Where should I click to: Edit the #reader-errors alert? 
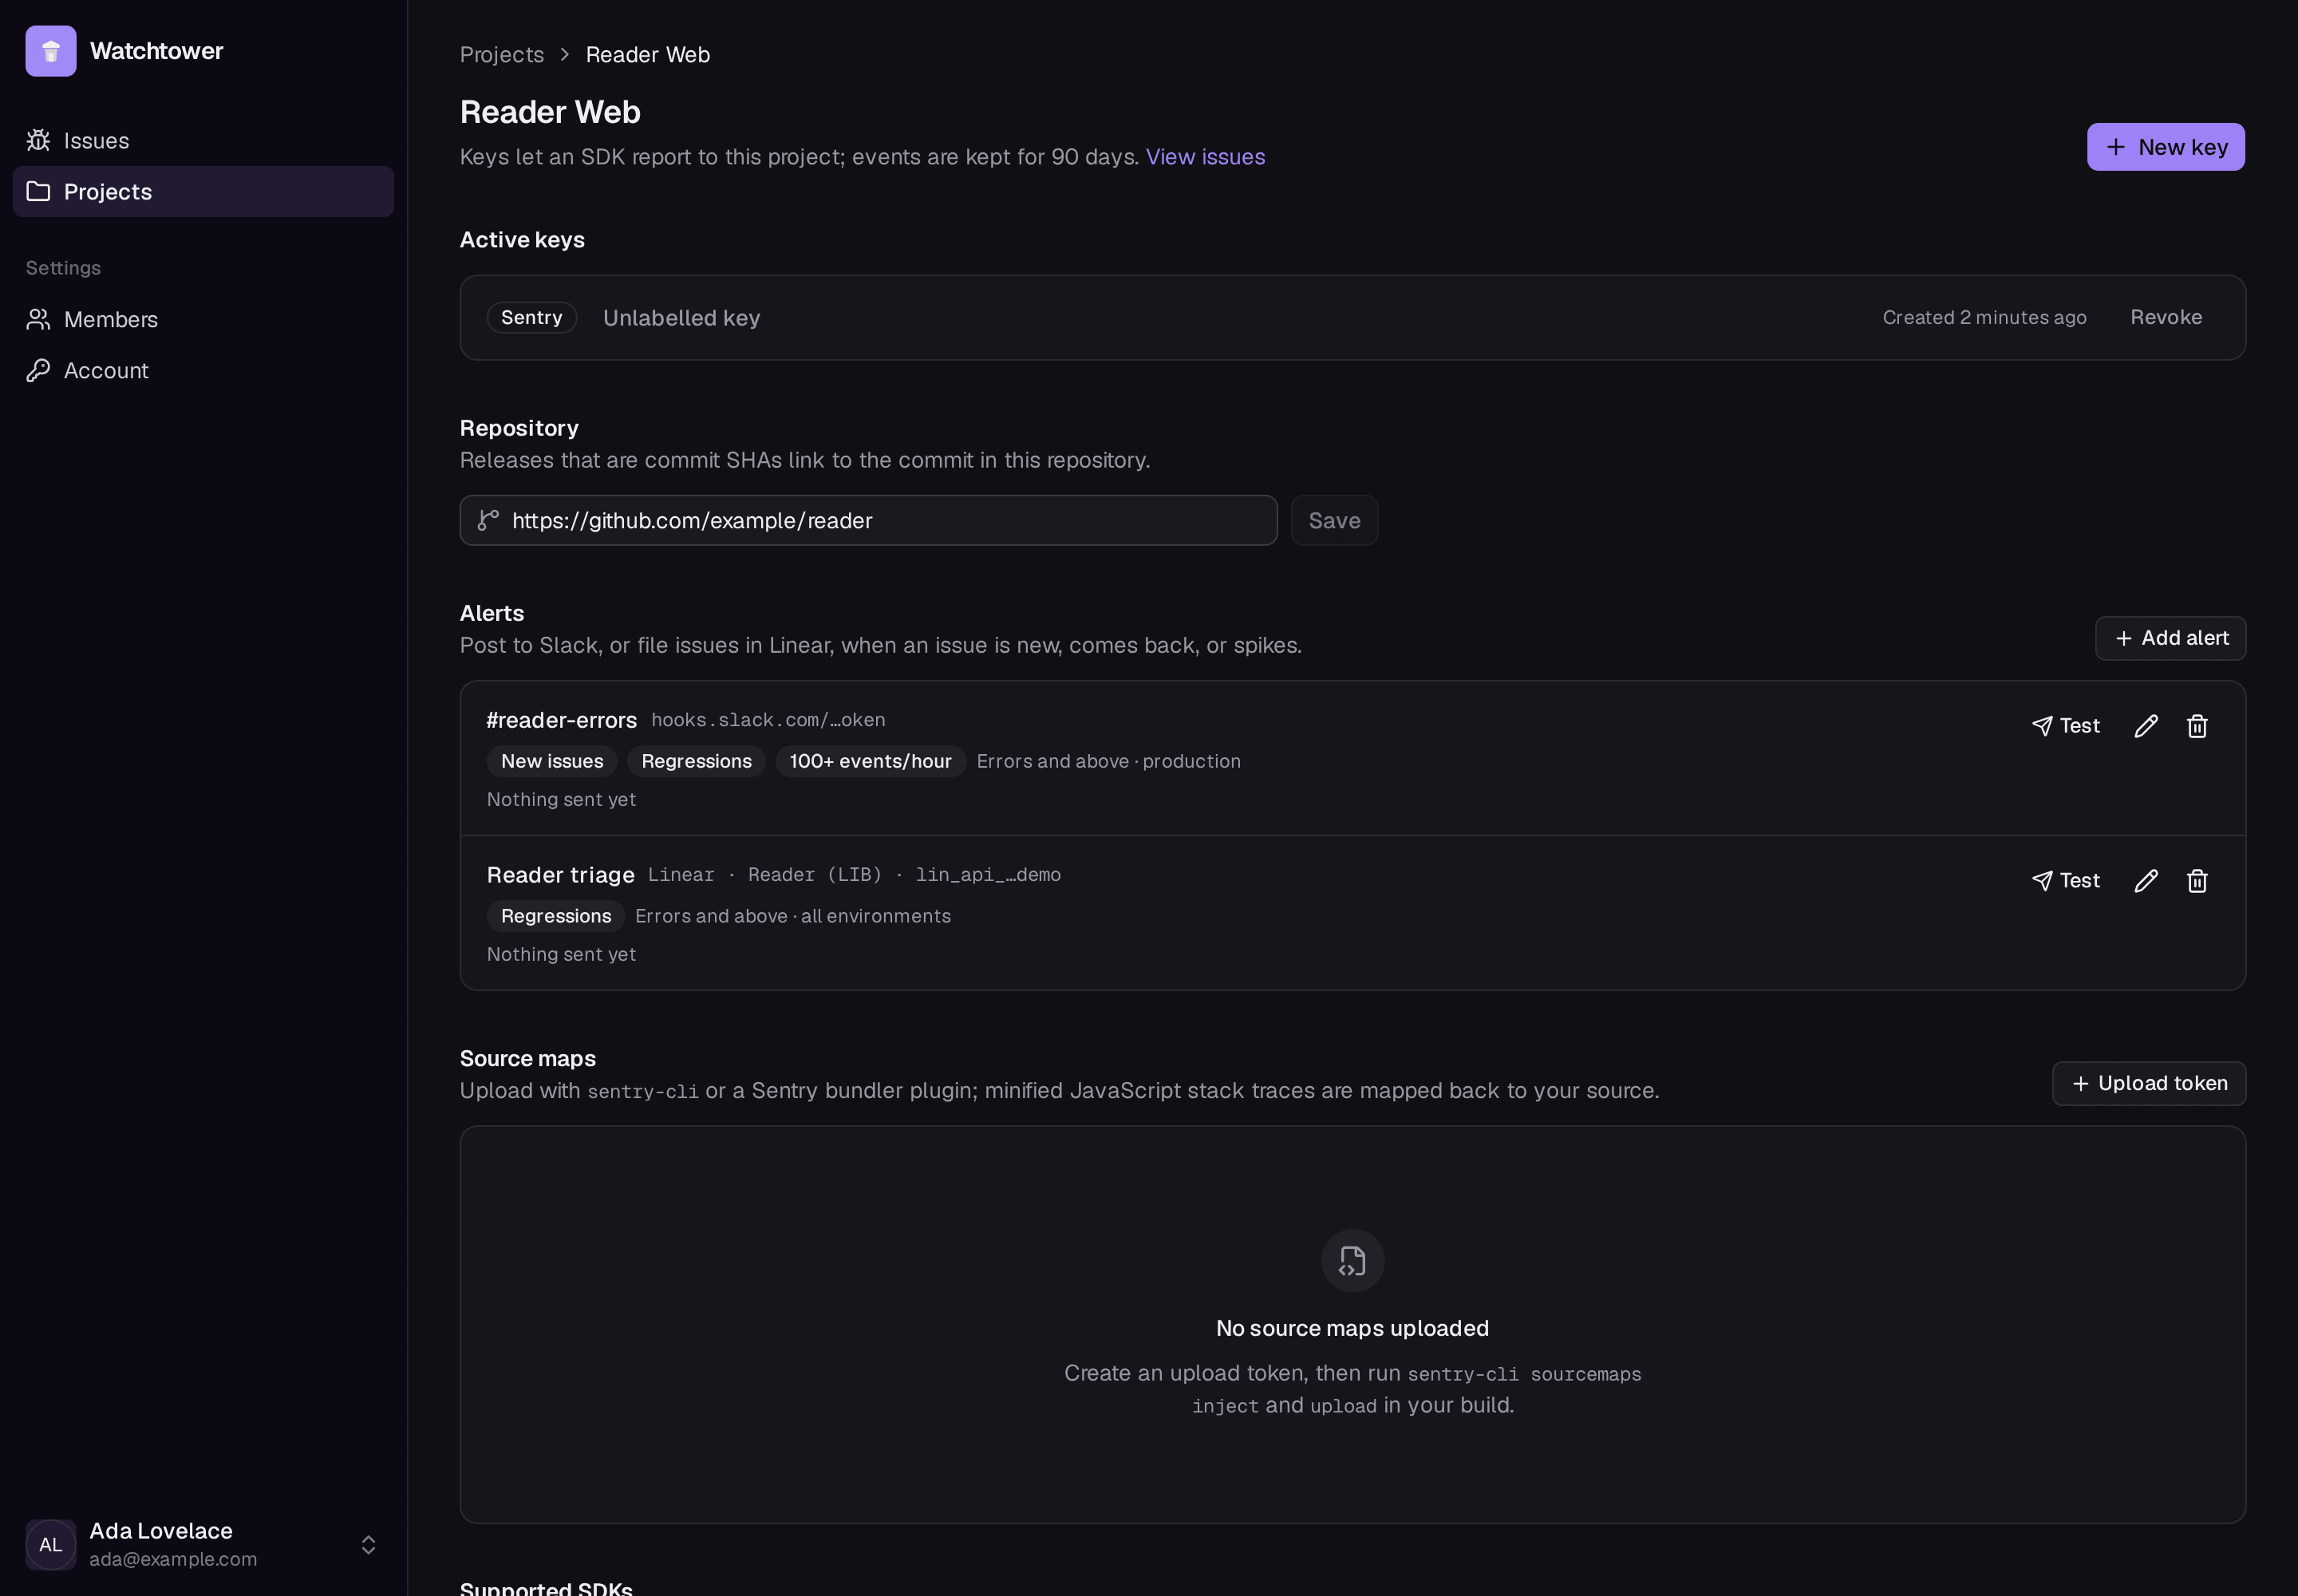(x=2146, y=727)
